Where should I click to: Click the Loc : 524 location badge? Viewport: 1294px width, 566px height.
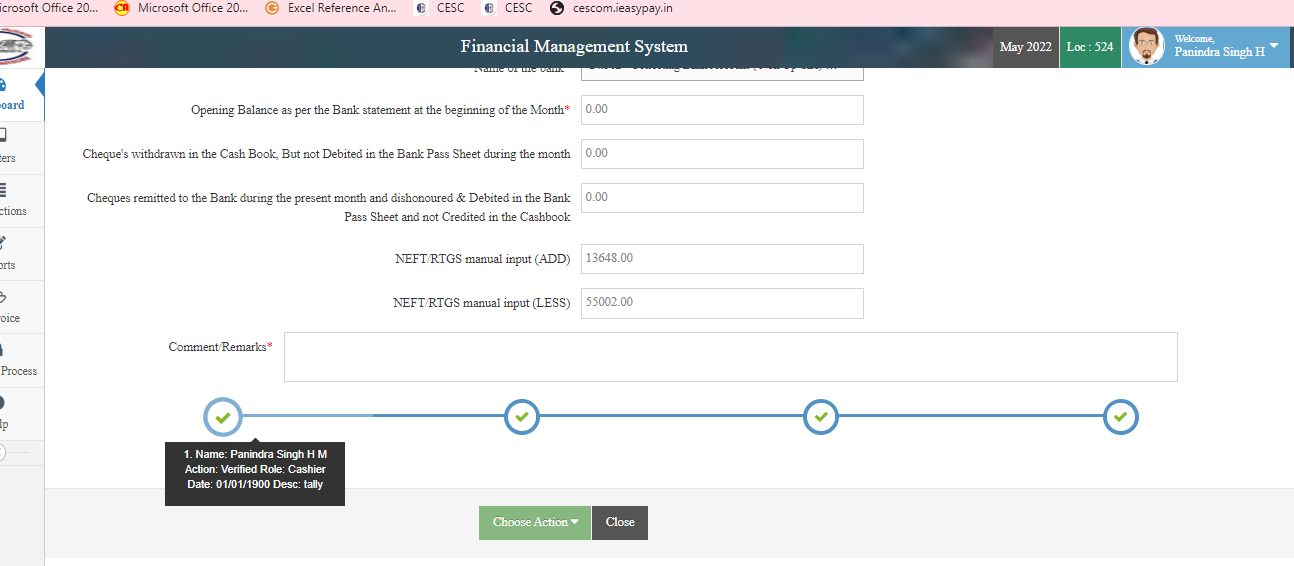click(1090, 47)
